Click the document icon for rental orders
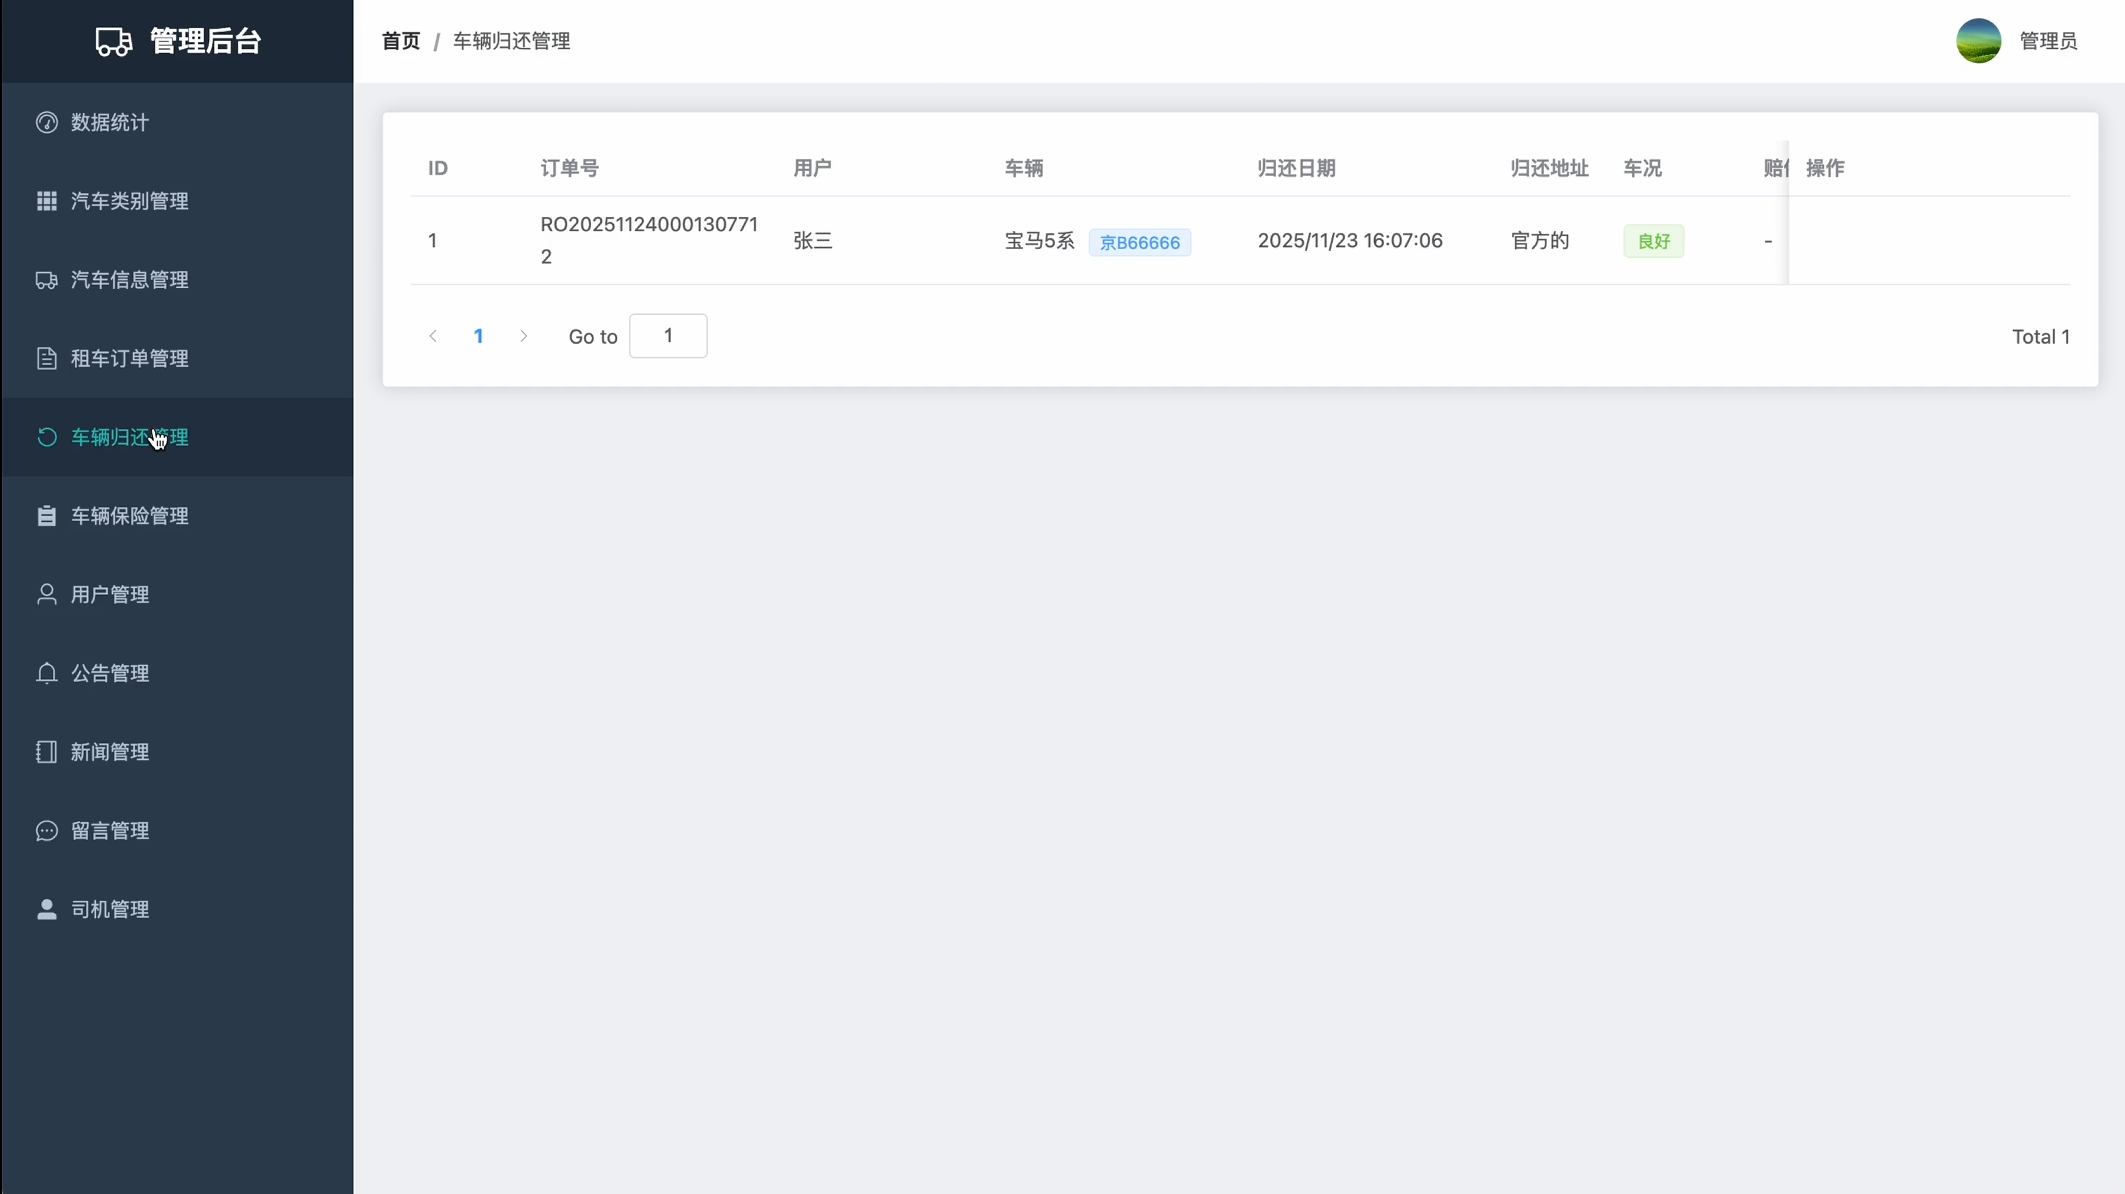 pos(47,358)
